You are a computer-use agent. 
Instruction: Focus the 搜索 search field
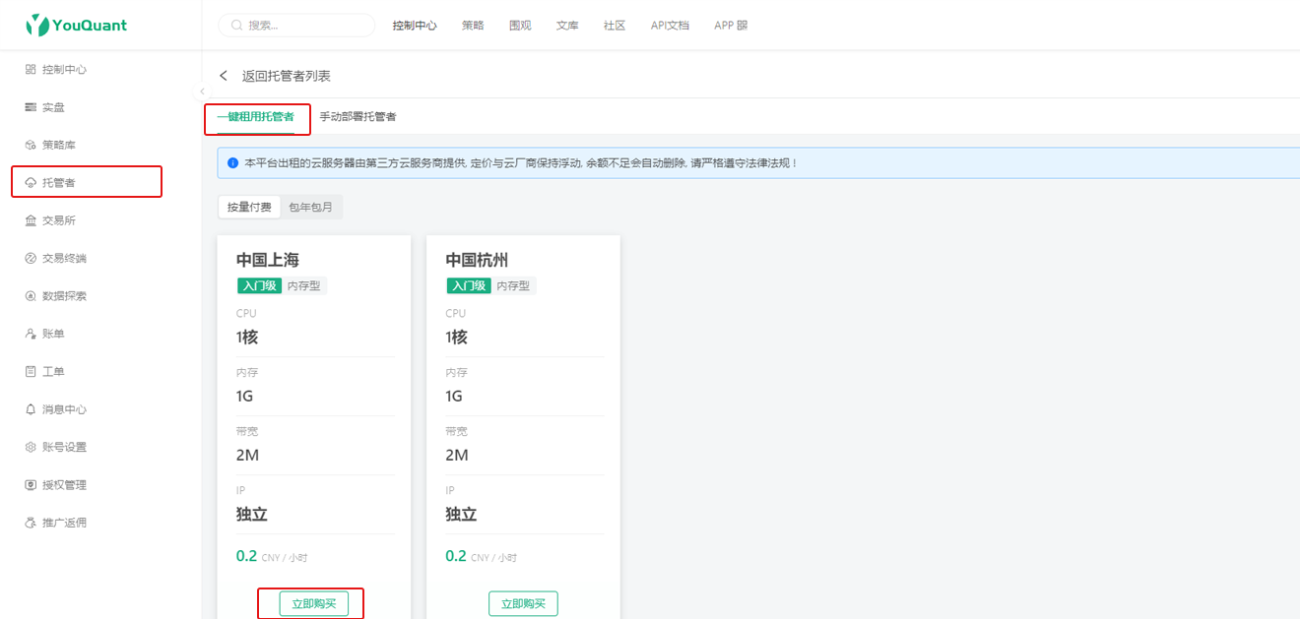point(297,25)
